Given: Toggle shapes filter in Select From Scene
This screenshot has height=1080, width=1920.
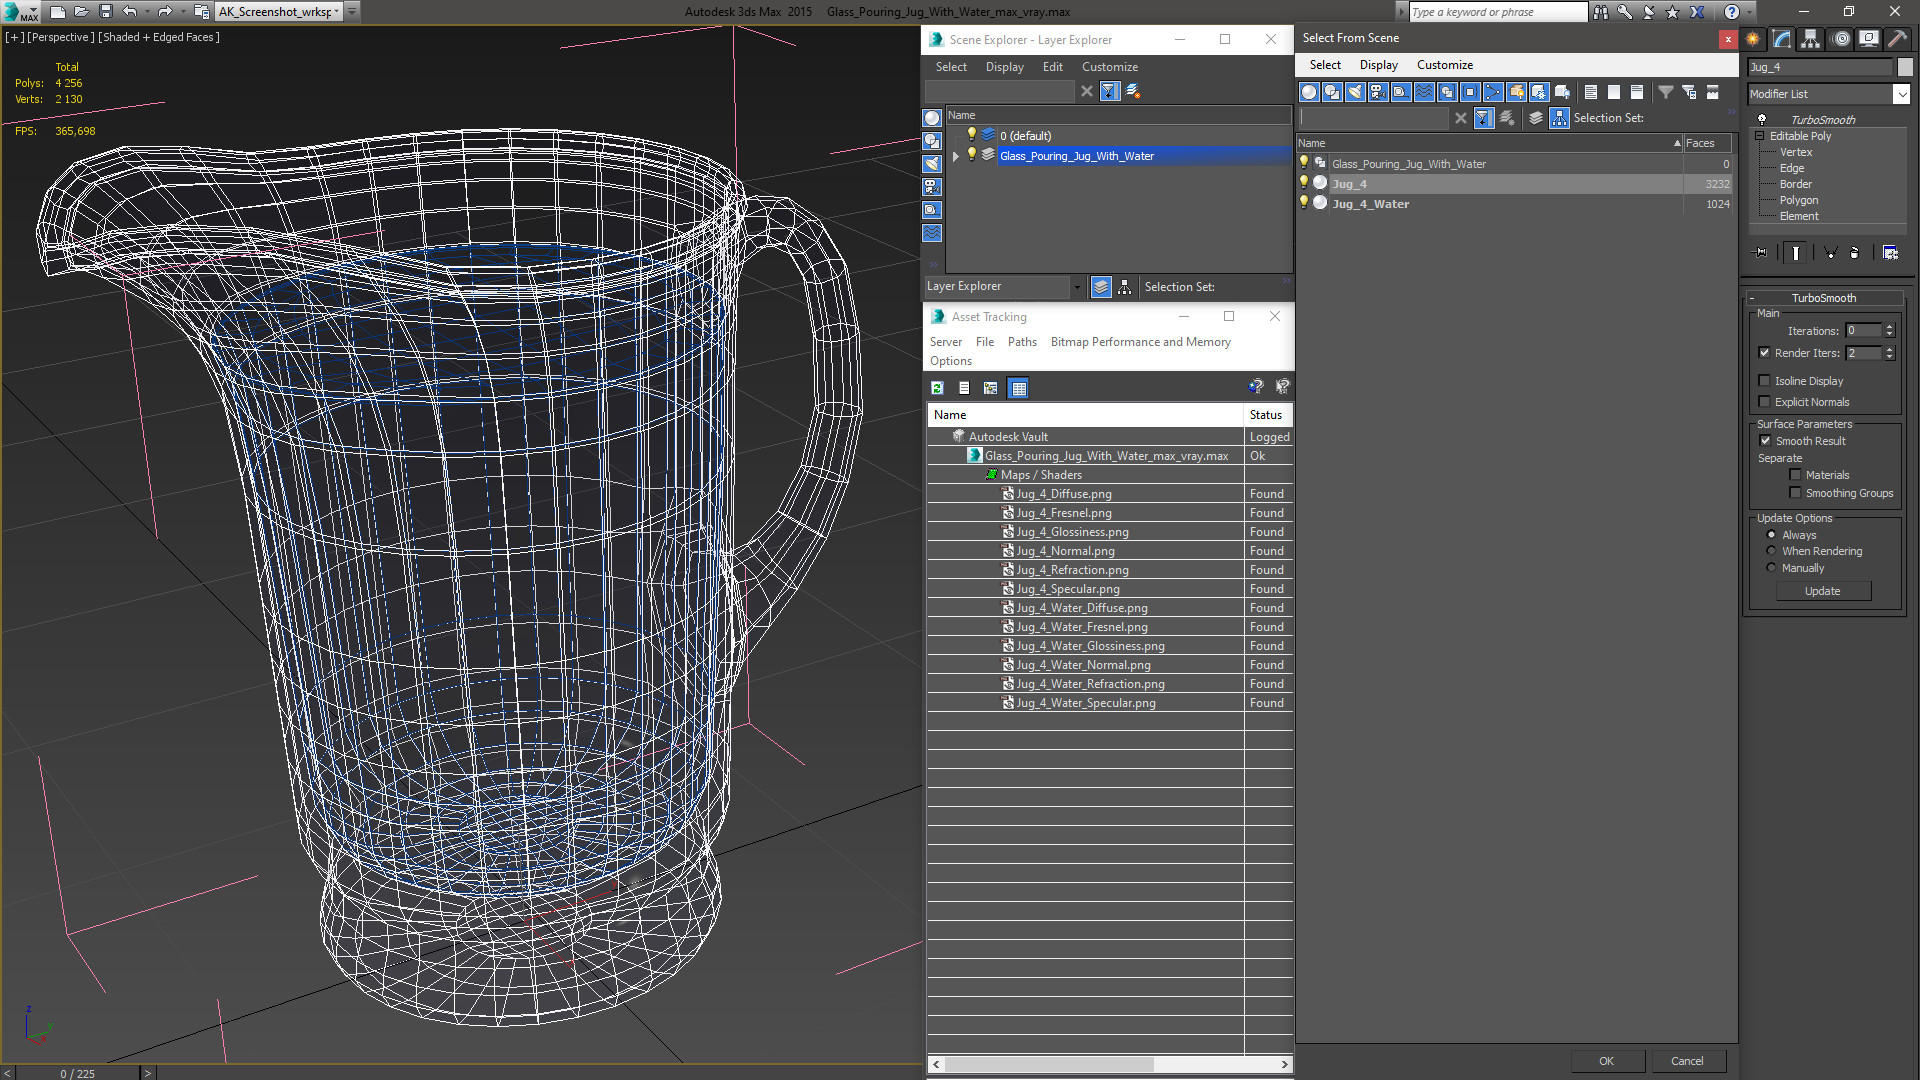Looking at the screenshot, I should [1332, 92].
